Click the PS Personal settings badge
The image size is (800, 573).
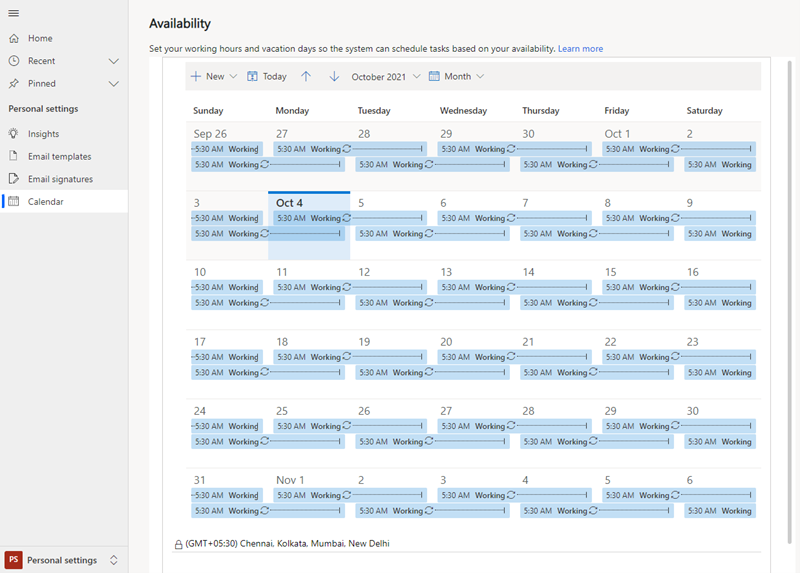tap(13, 560)
